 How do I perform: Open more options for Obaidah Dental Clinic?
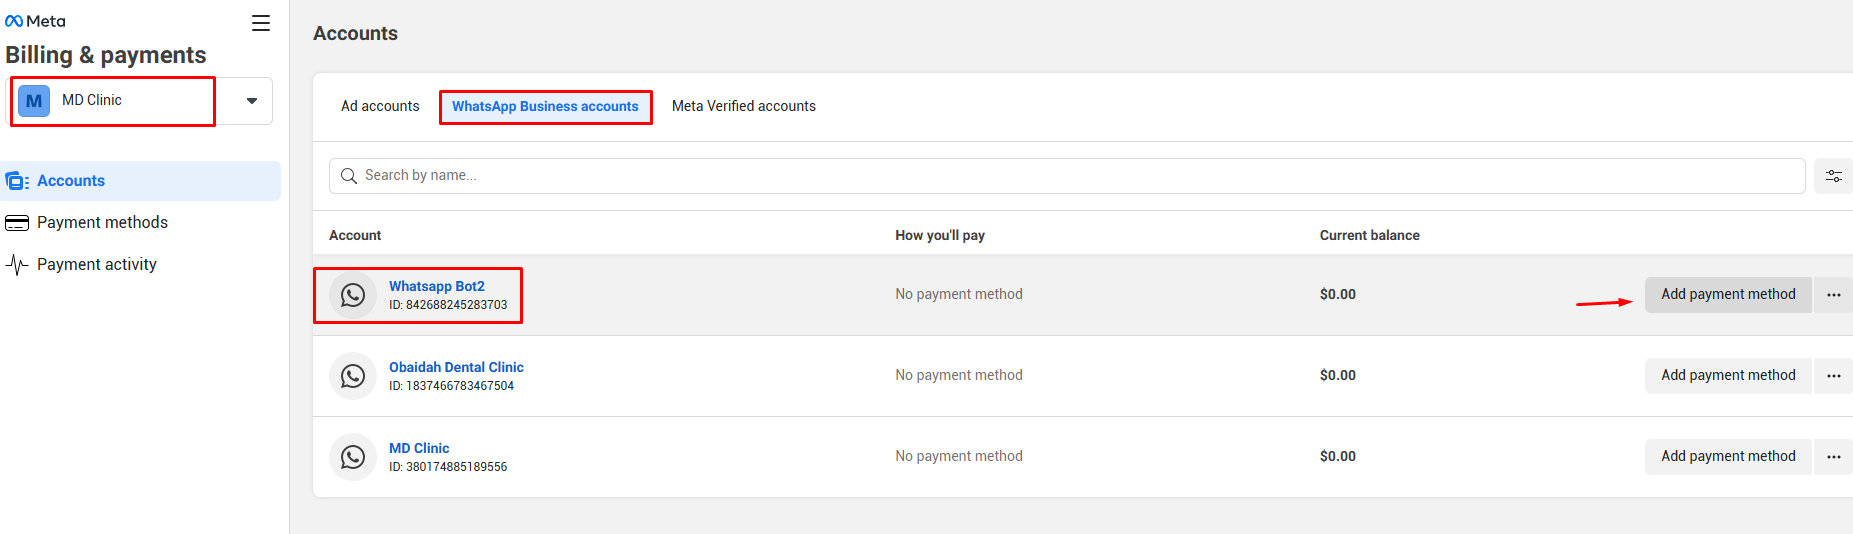[1833, 376]
